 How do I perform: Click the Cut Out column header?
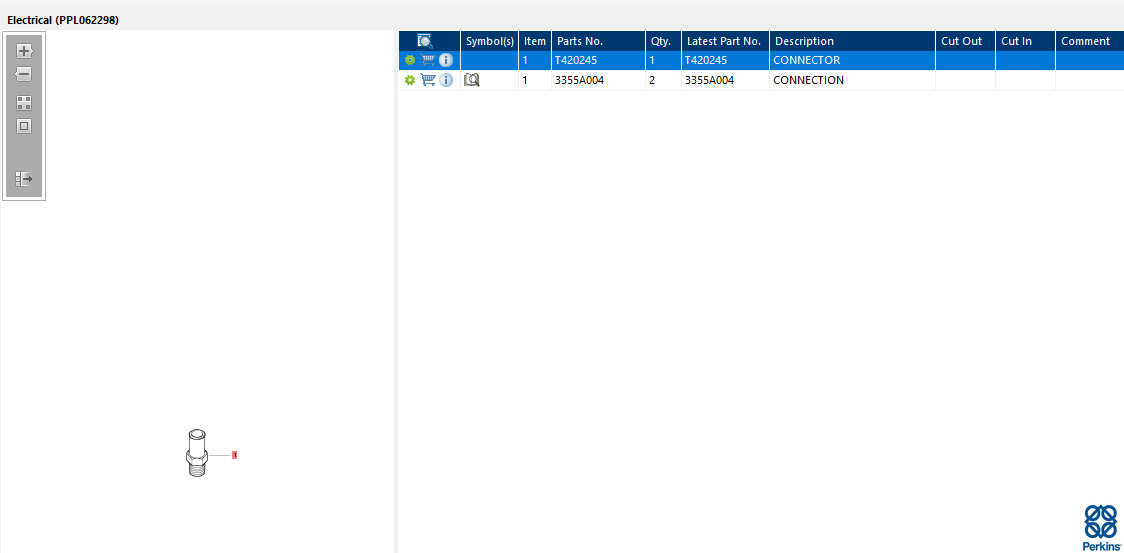tap(966, 41)
